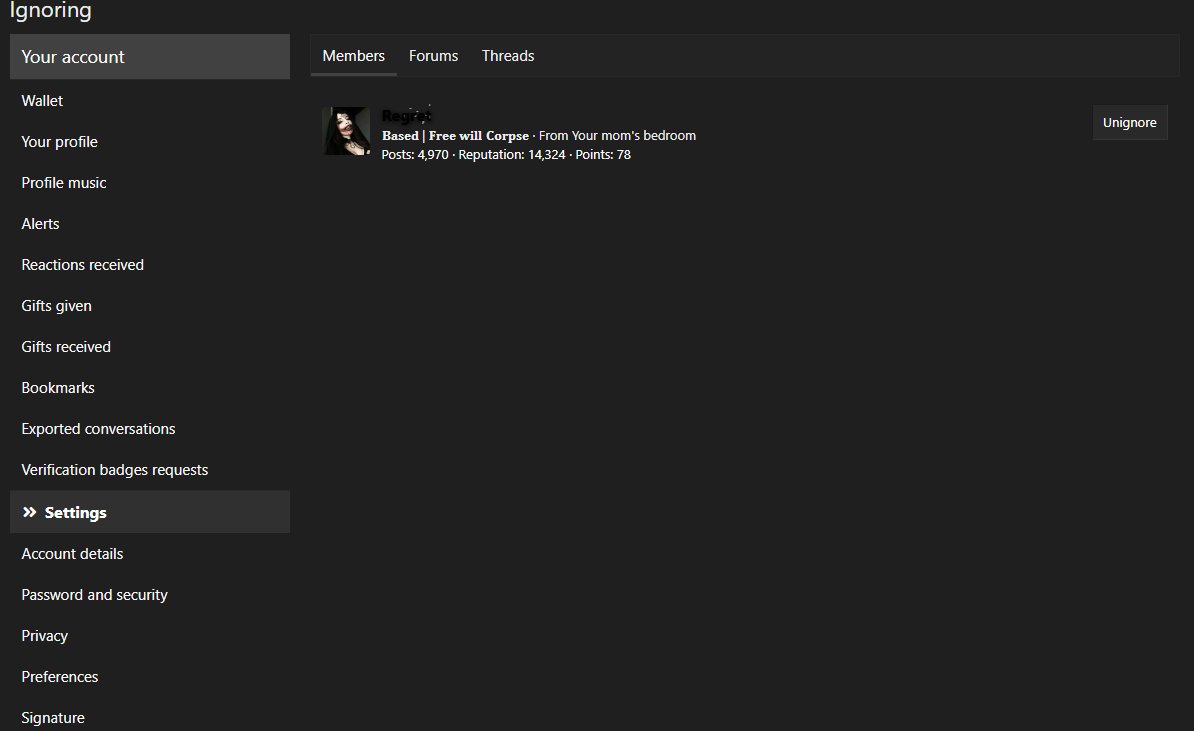Image resolution: width=1194 pixels, height=731 pixels.
Task: Switch to the Threads tab
Action: 508,56
